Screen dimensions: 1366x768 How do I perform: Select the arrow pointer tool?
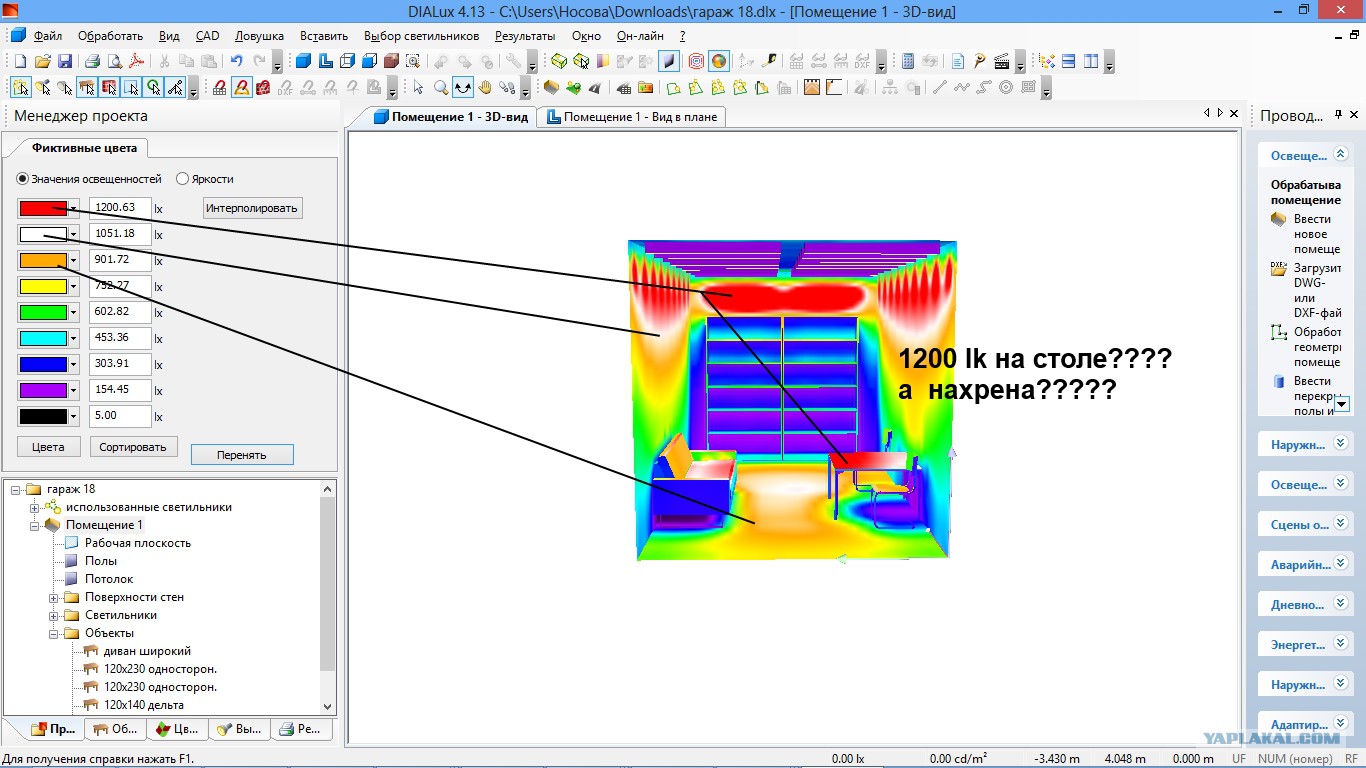(418, 87)
